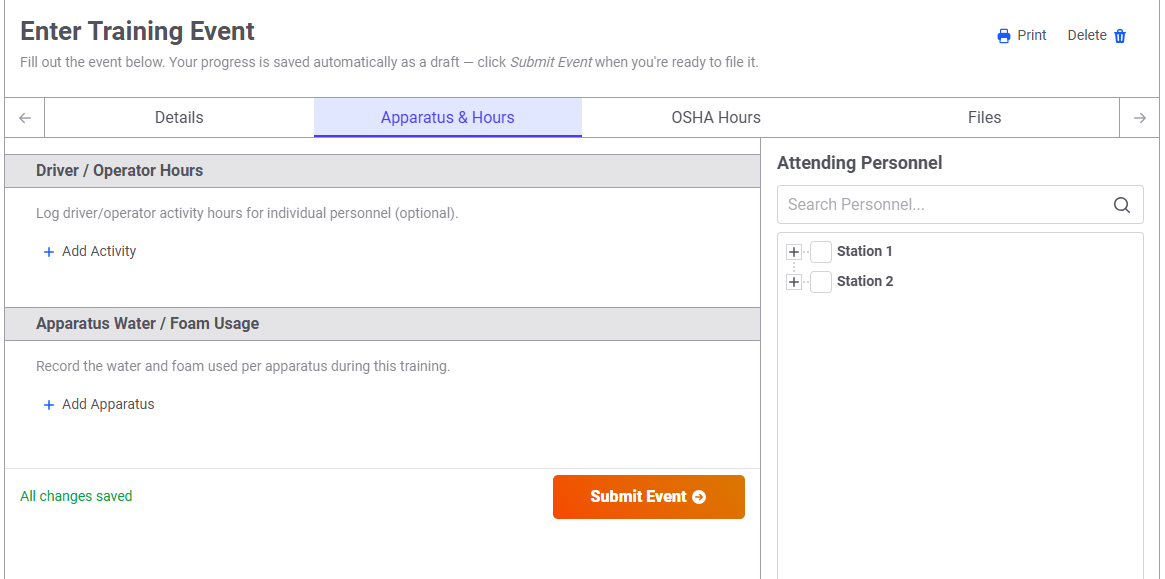The image size is (1165, 579).
Task: Click the trash can Delete icon
Action: tap(1120, 36)
